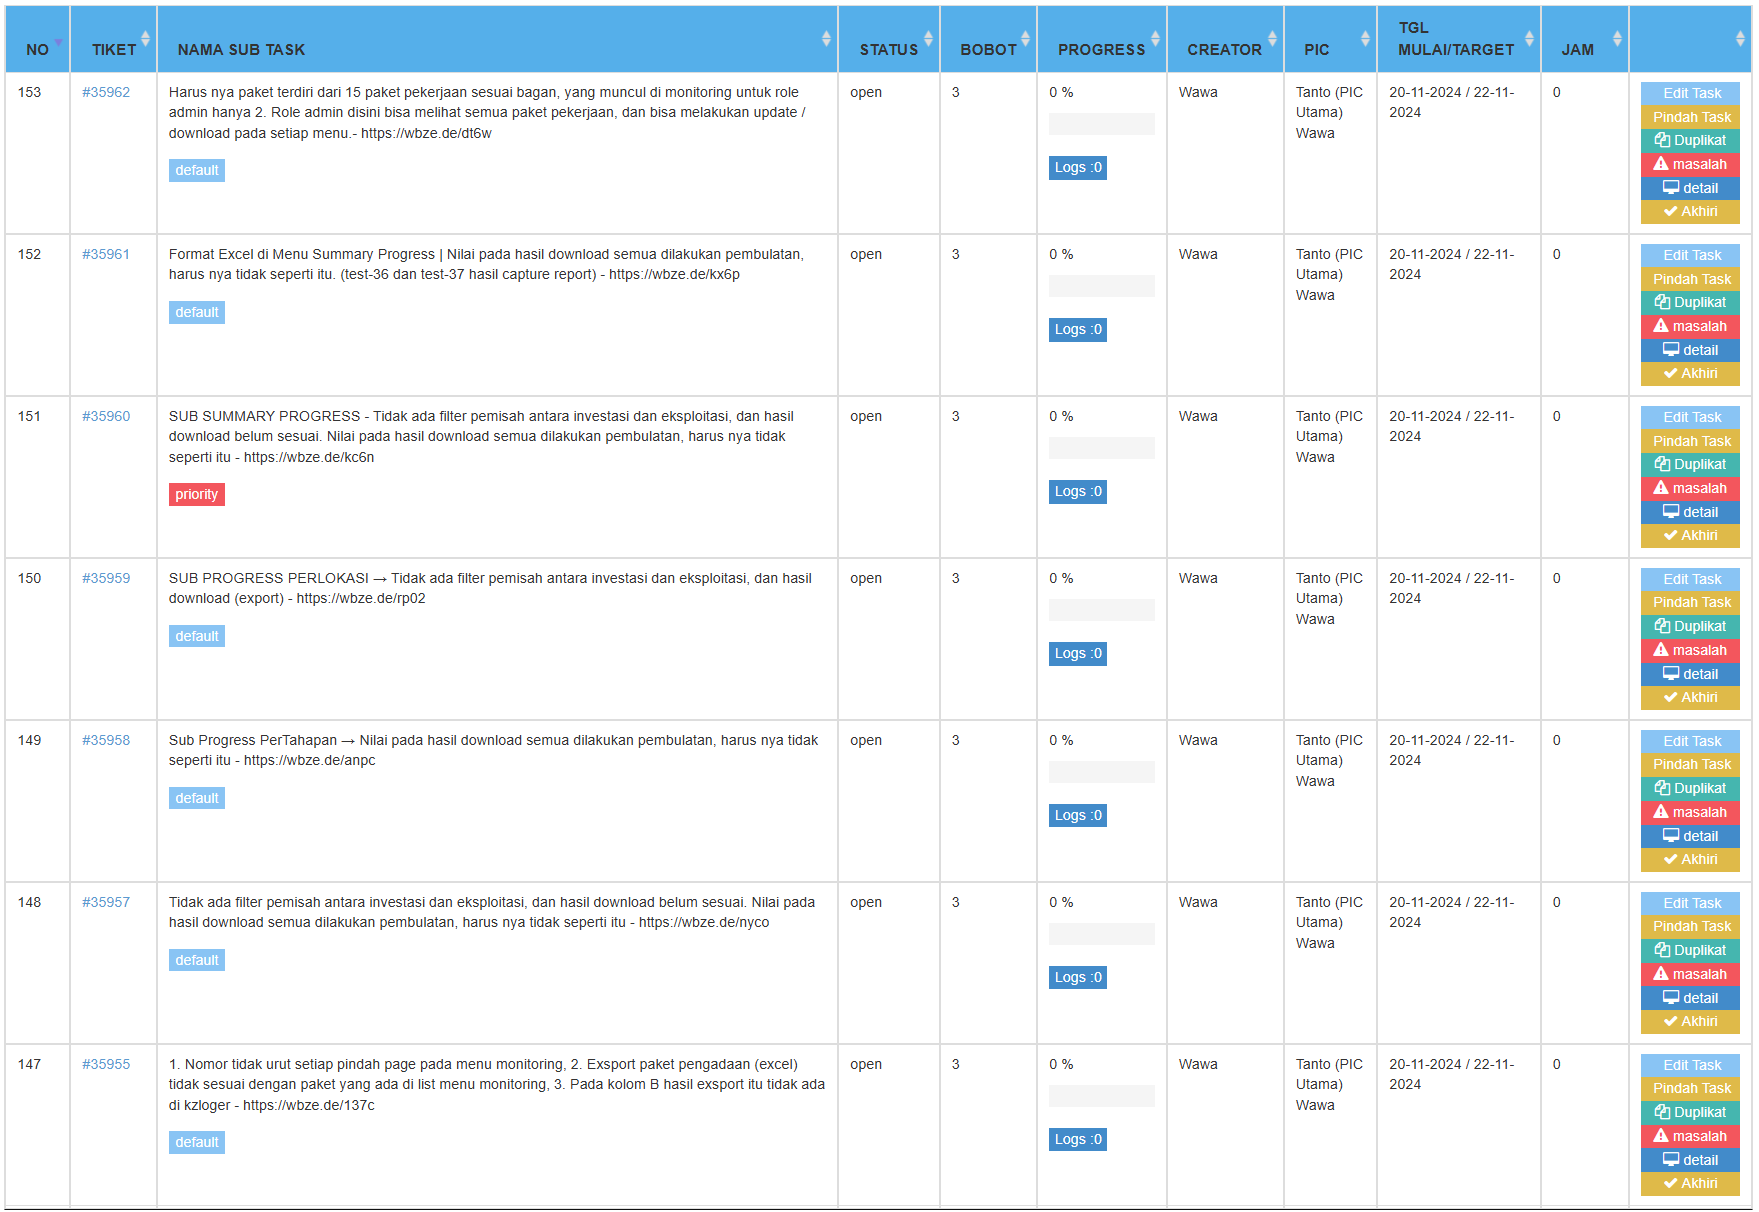Click Edit Task for ticket #35958
The width and height of the screenshot is (1759, 1212).
[x=1689, y=741]
